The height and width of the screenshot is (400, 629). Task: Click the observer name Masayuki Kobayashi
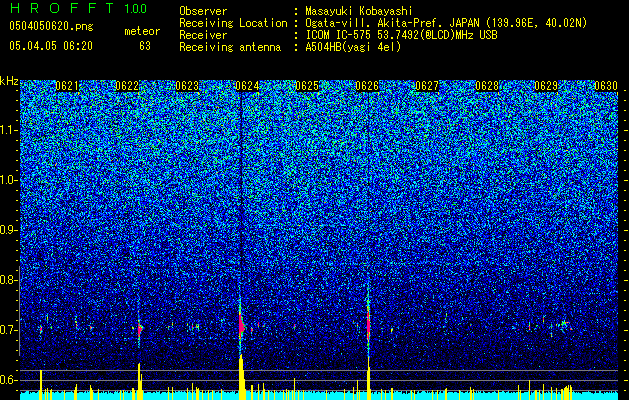359,11
